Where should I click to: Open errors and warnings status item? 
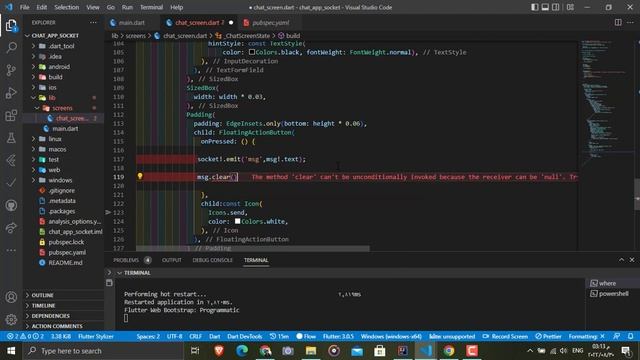click(x=25, y=336)
